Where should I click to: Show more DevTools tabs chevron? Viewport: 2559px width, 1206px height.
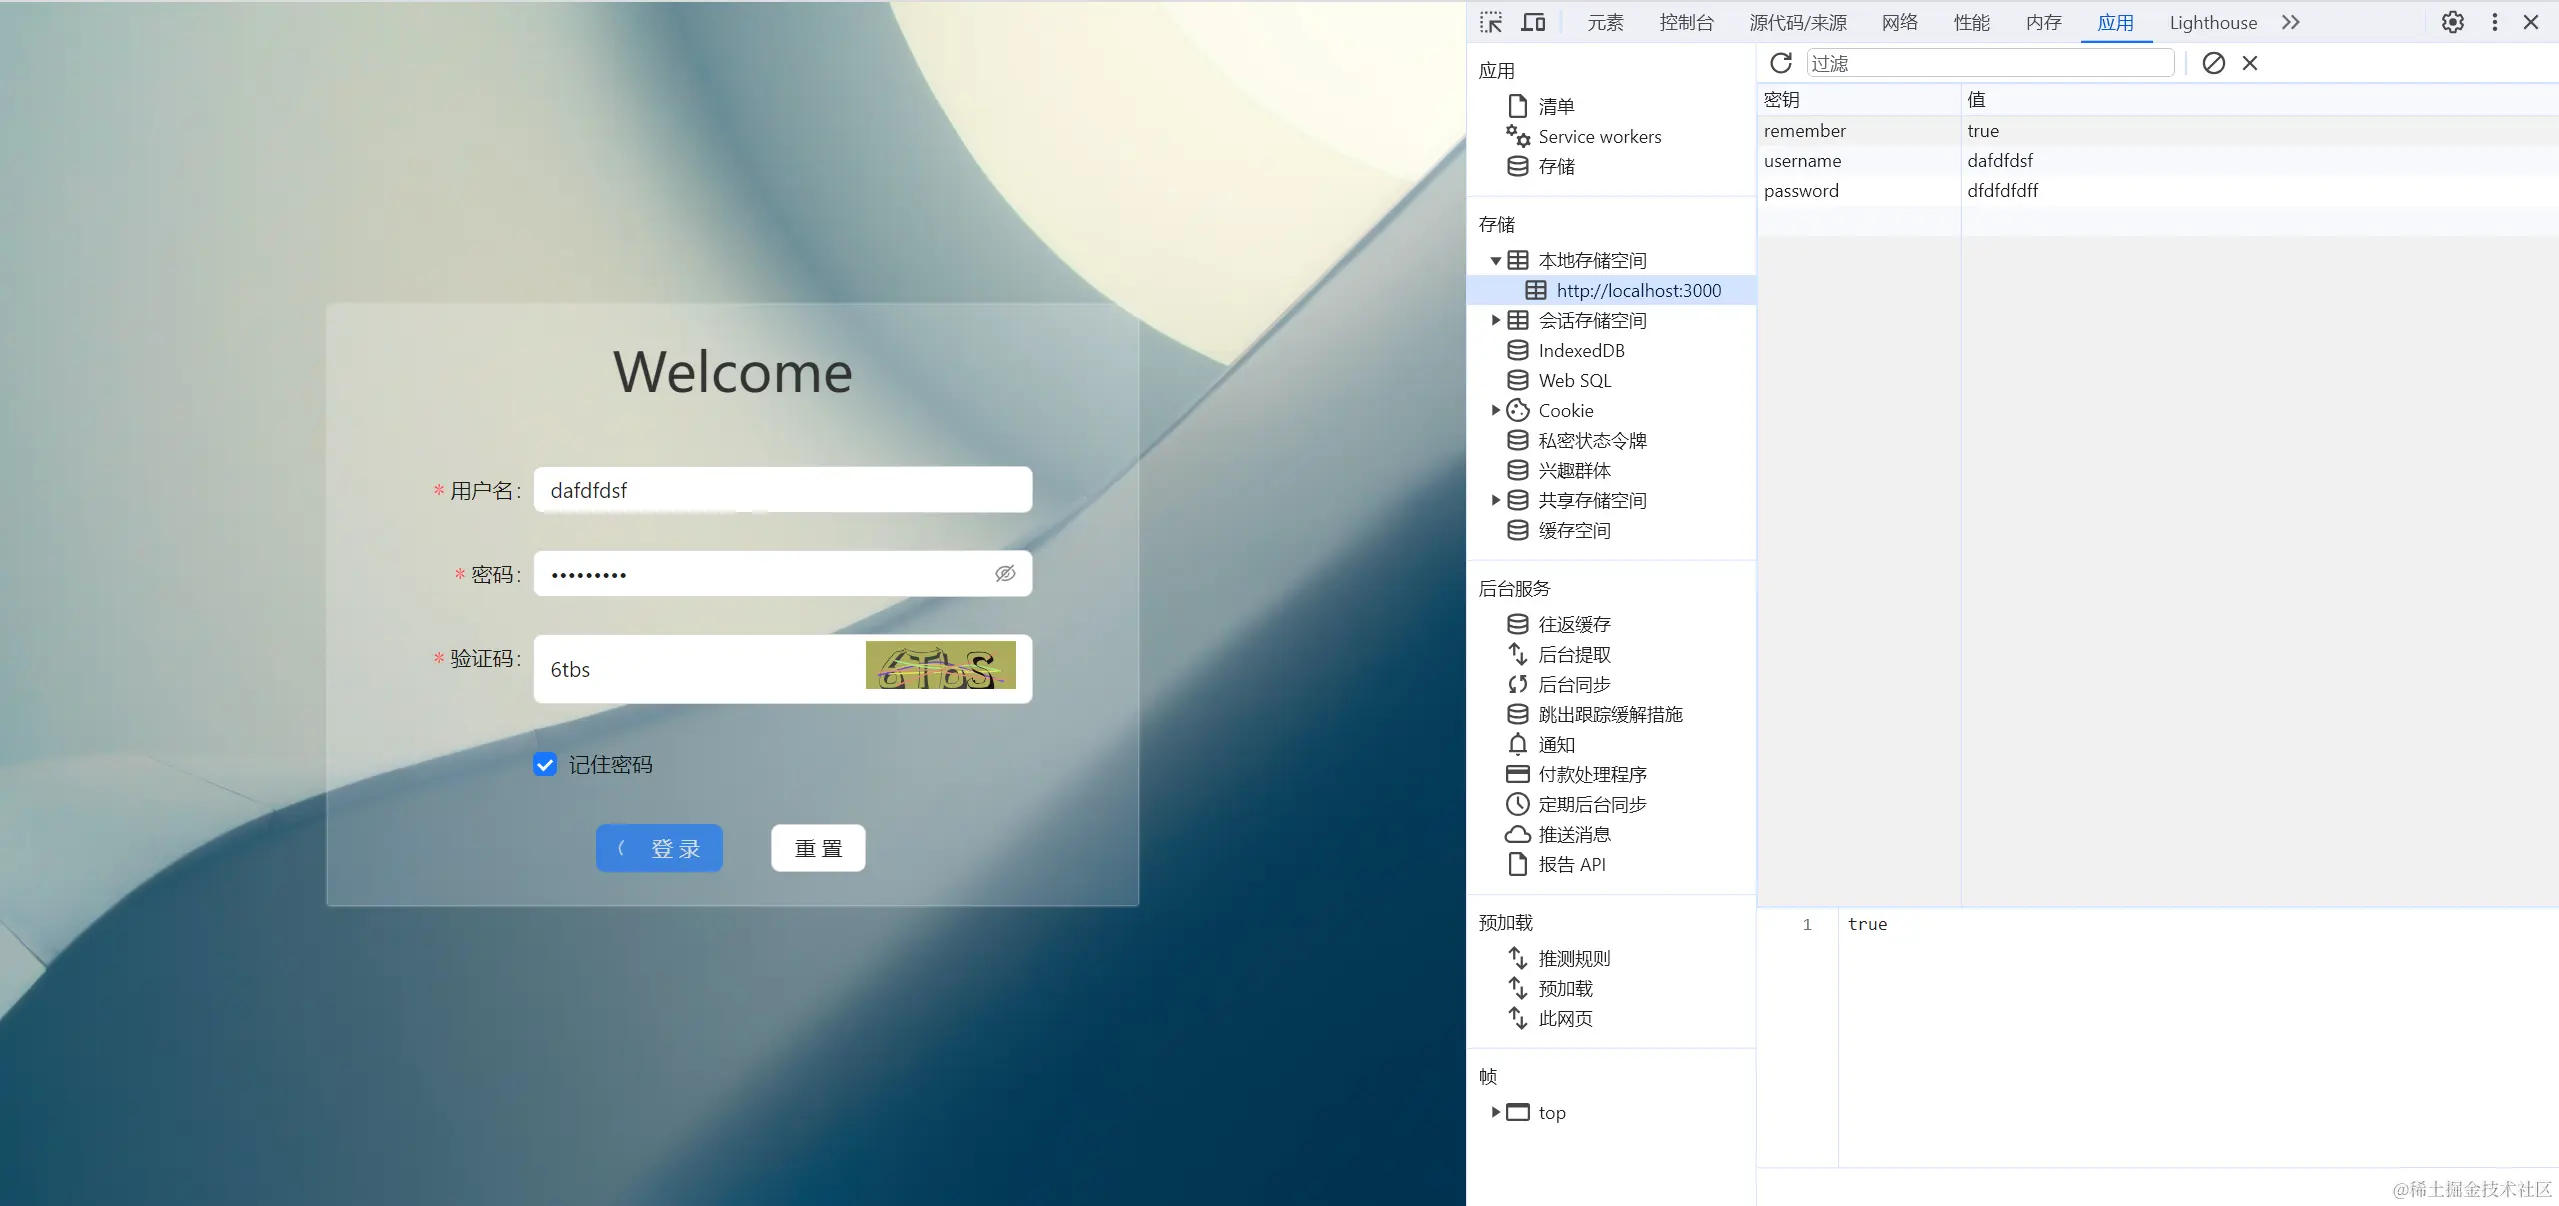tap(2291, 22)
